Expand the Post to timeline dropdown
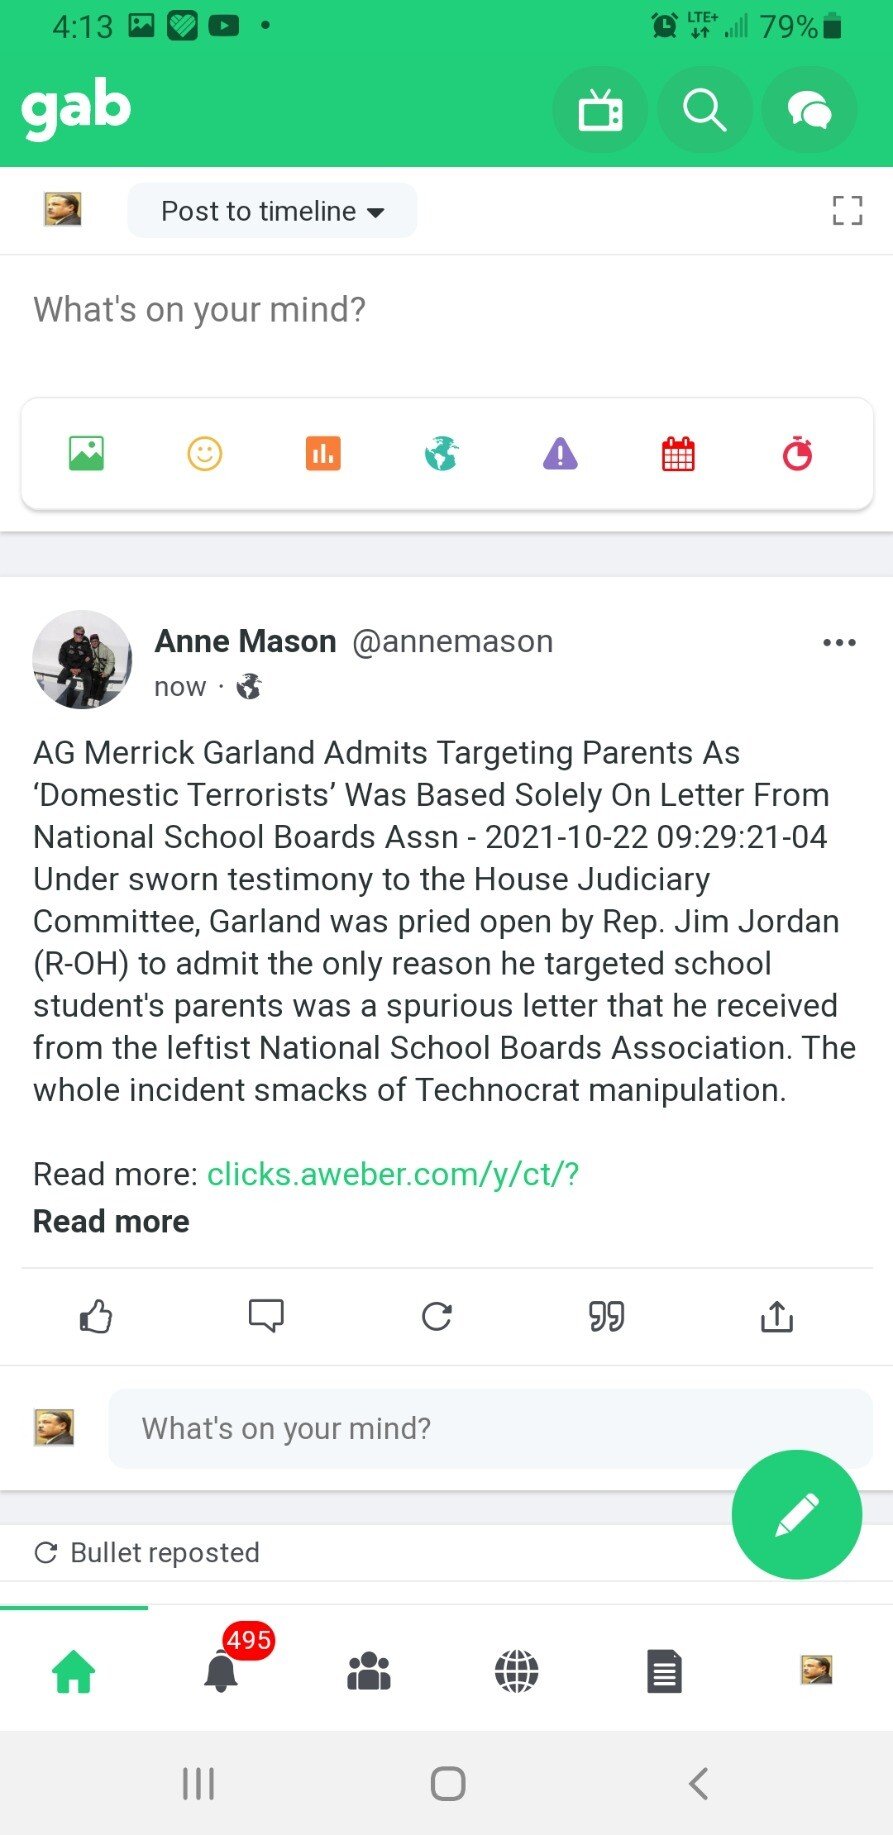 (x=272, y=211)
